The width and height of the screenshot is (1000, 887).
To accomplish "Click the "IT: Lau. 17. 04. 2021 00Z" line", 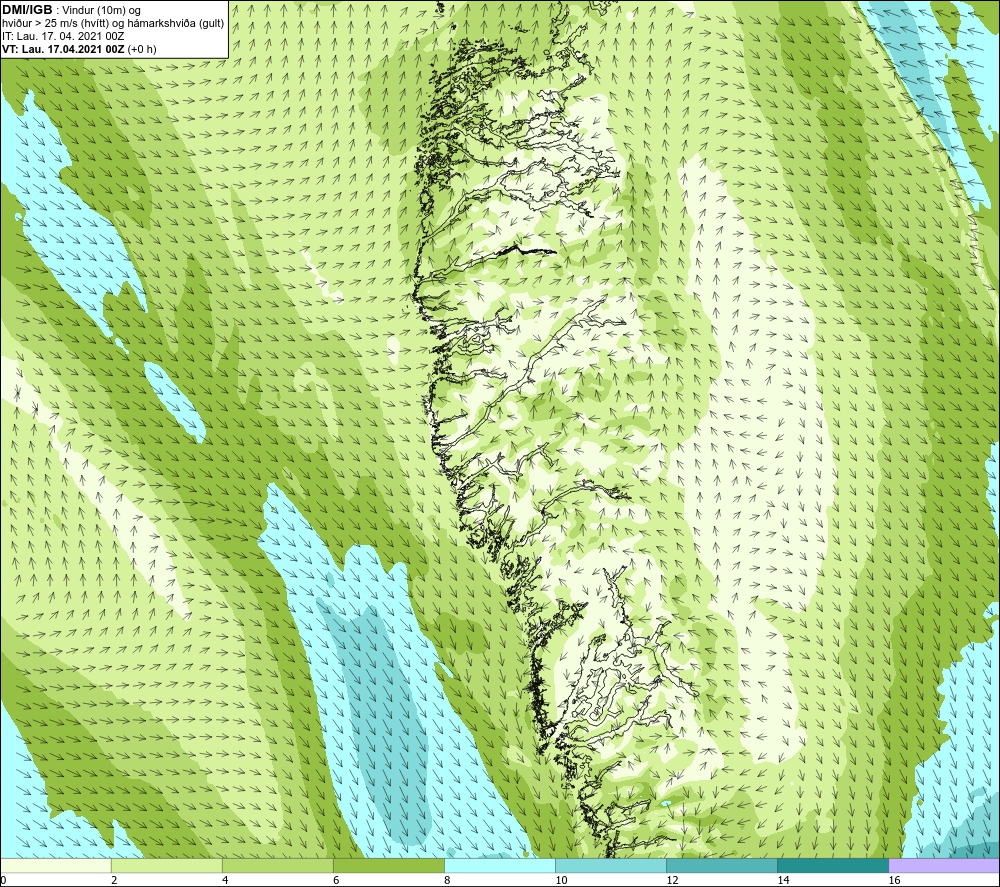I will pyautogui.click(x=63, y=36).
